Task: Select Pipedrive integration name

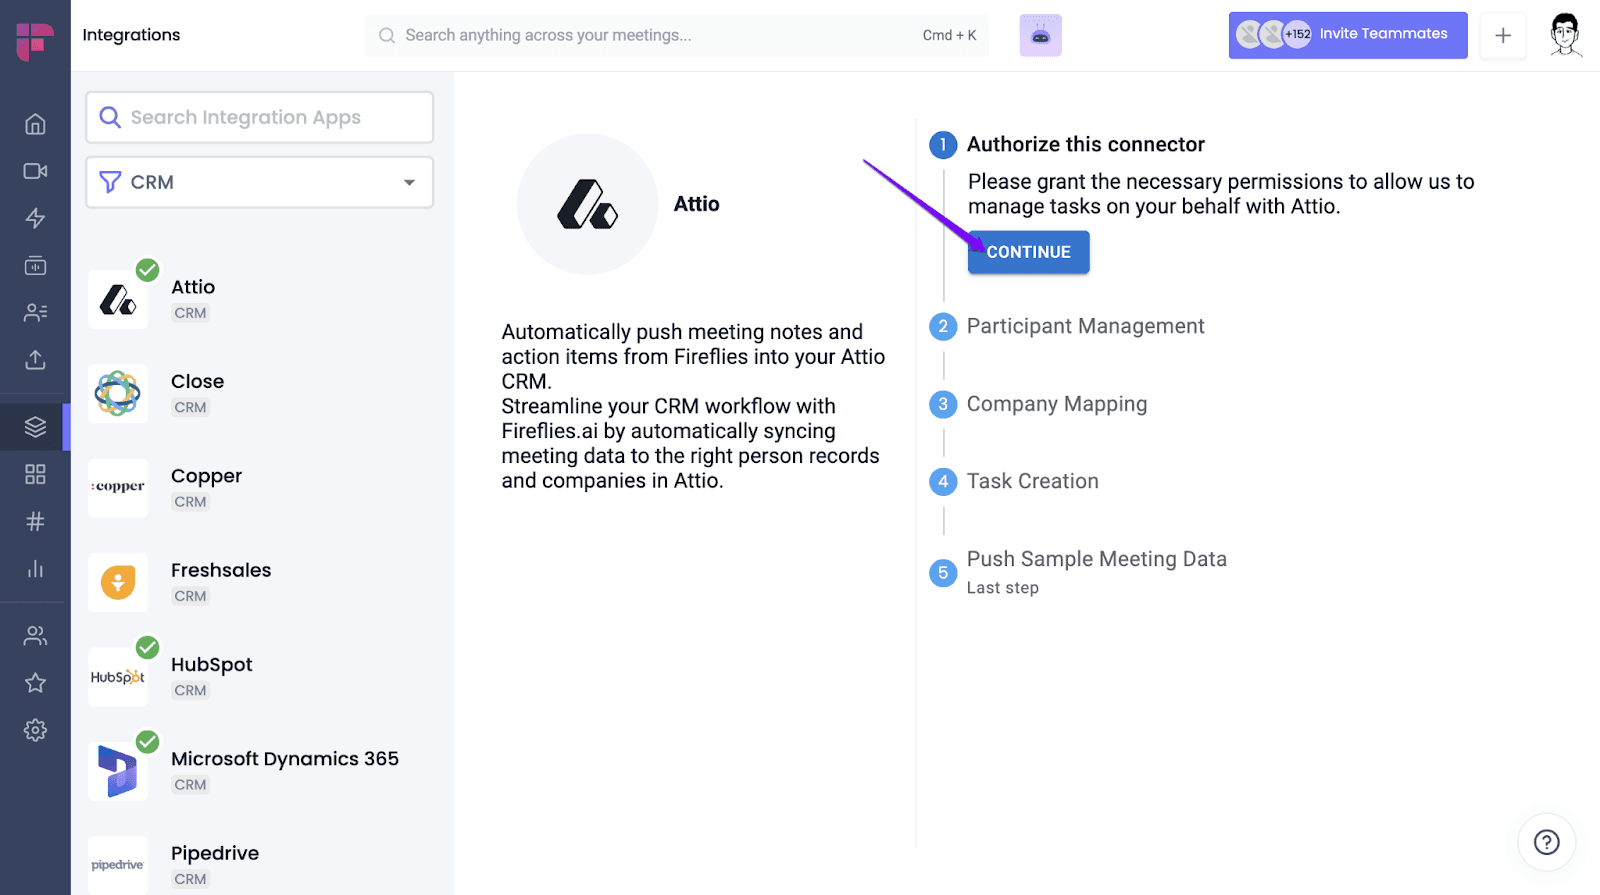Action: tap(215, 853)
